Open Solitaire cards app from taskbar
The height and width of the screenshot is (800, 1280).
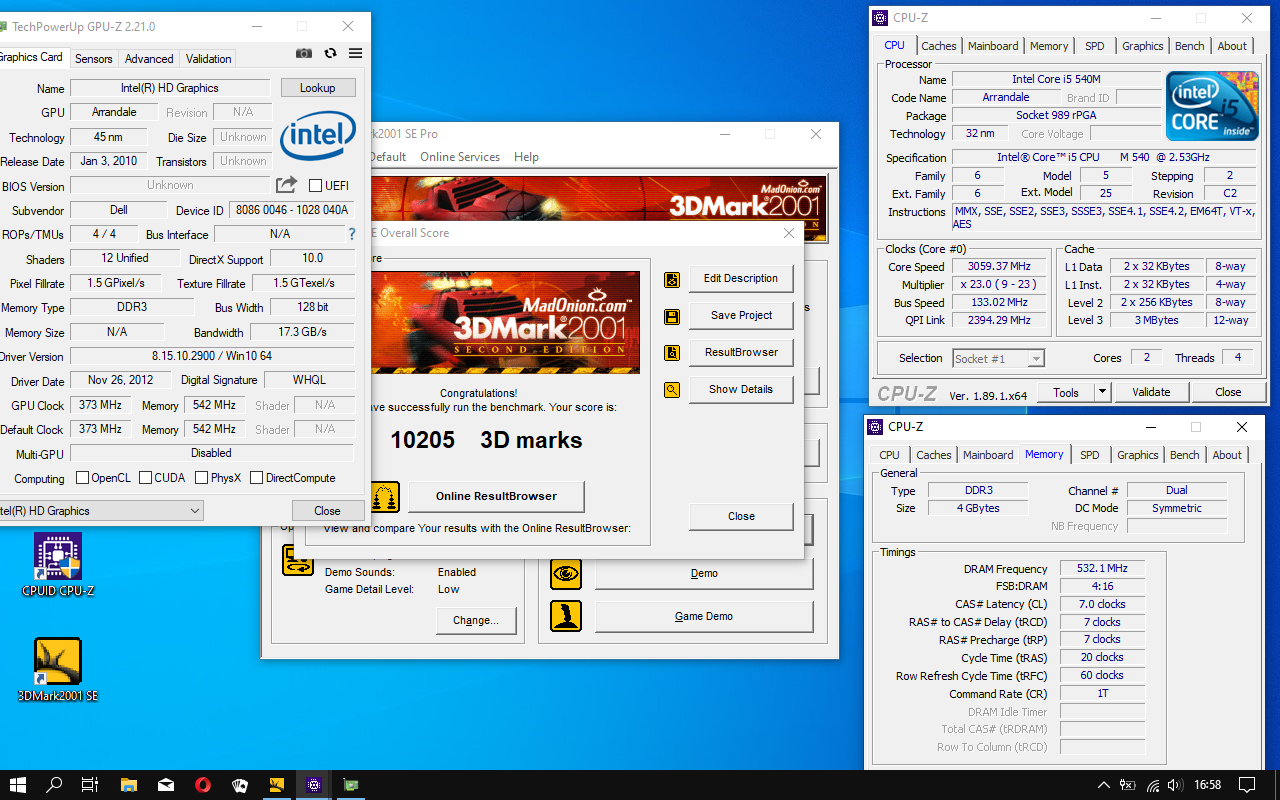[240, 785]
